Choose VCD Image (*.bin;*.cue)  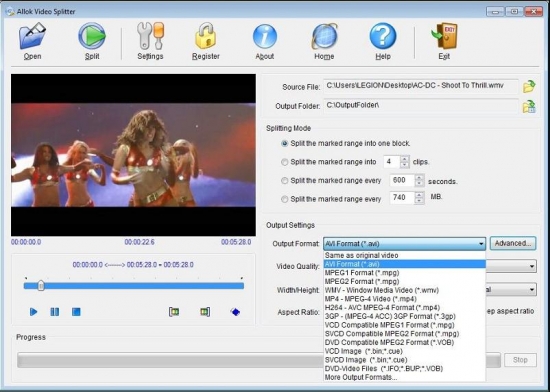coord(404,351)
